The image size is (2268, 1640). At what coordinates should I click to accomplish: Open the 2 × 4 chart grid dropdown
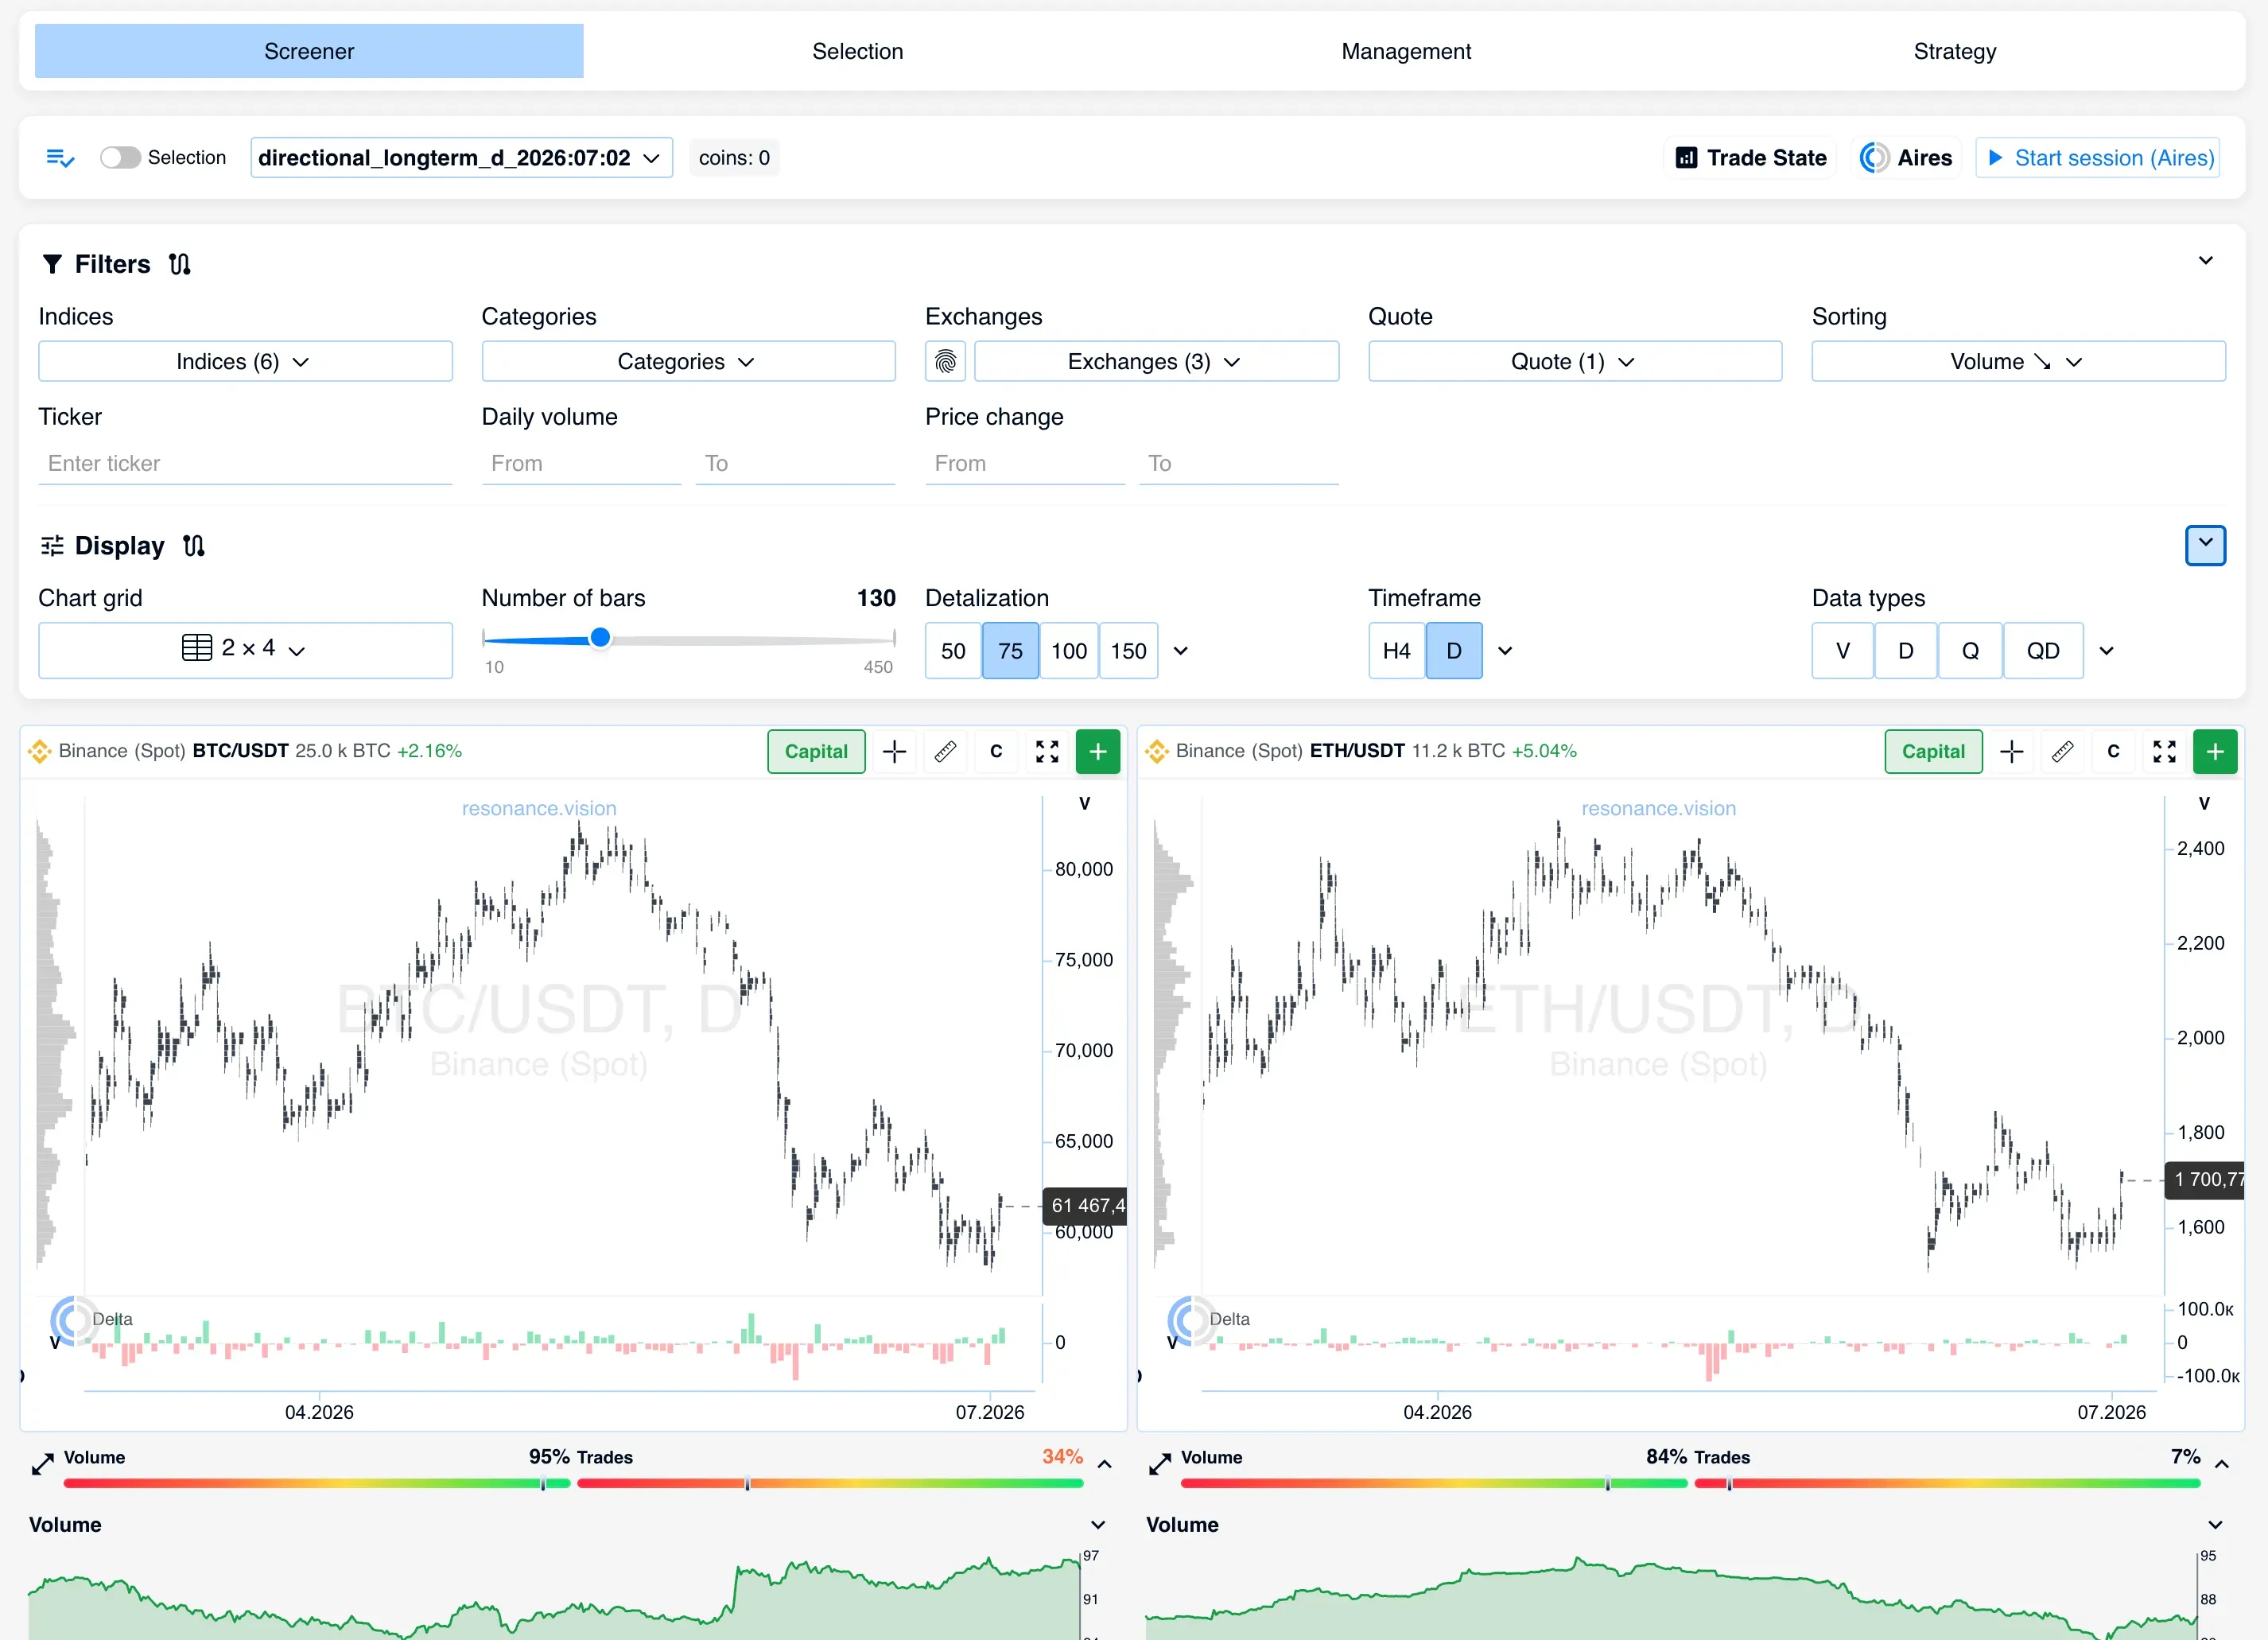[245, 650]
